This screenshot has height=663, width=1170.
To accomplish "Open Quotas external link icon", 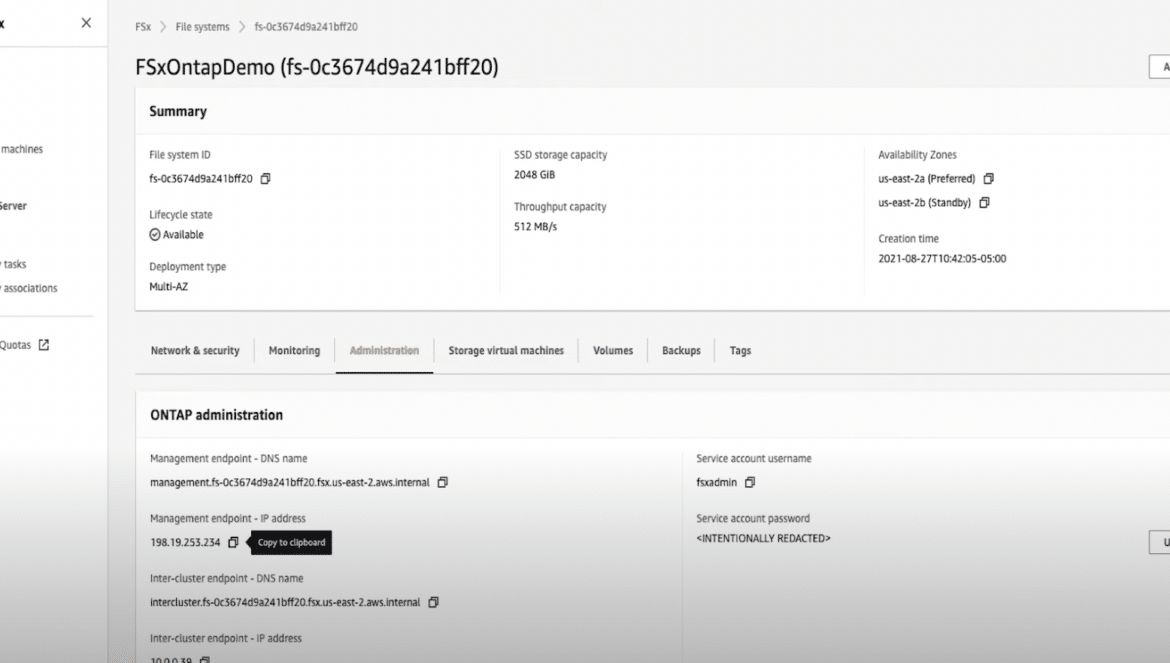I will (x=44, y=345).
